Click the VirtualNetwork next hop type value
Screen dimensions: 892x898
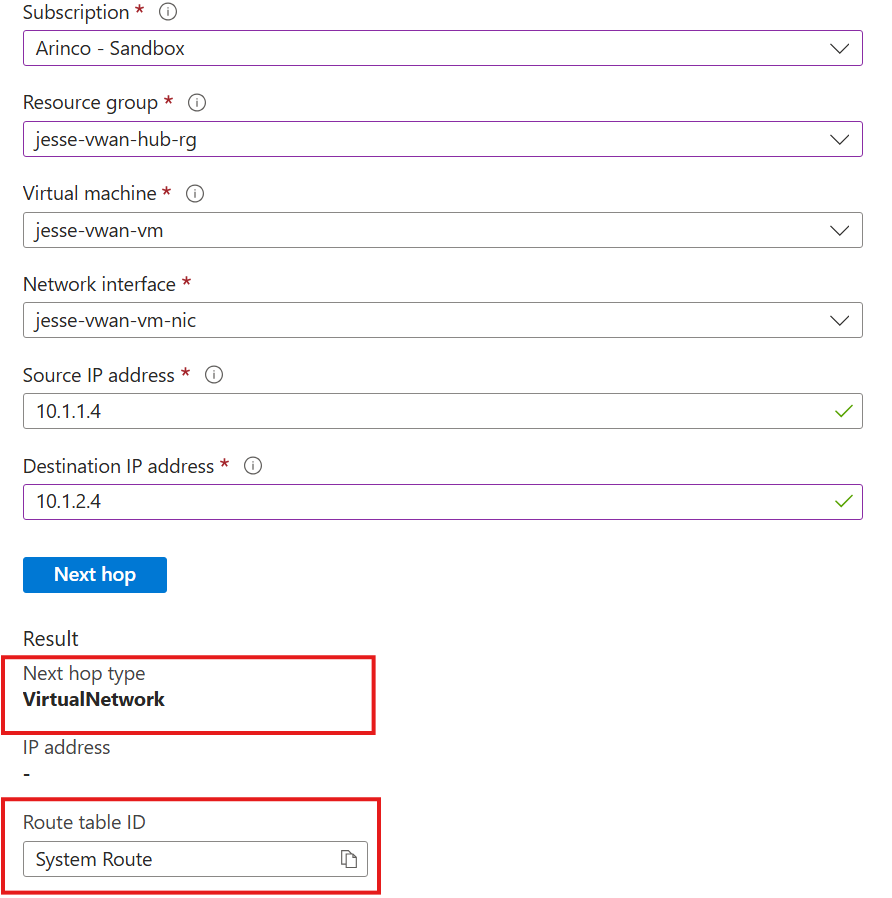[94, 699]
